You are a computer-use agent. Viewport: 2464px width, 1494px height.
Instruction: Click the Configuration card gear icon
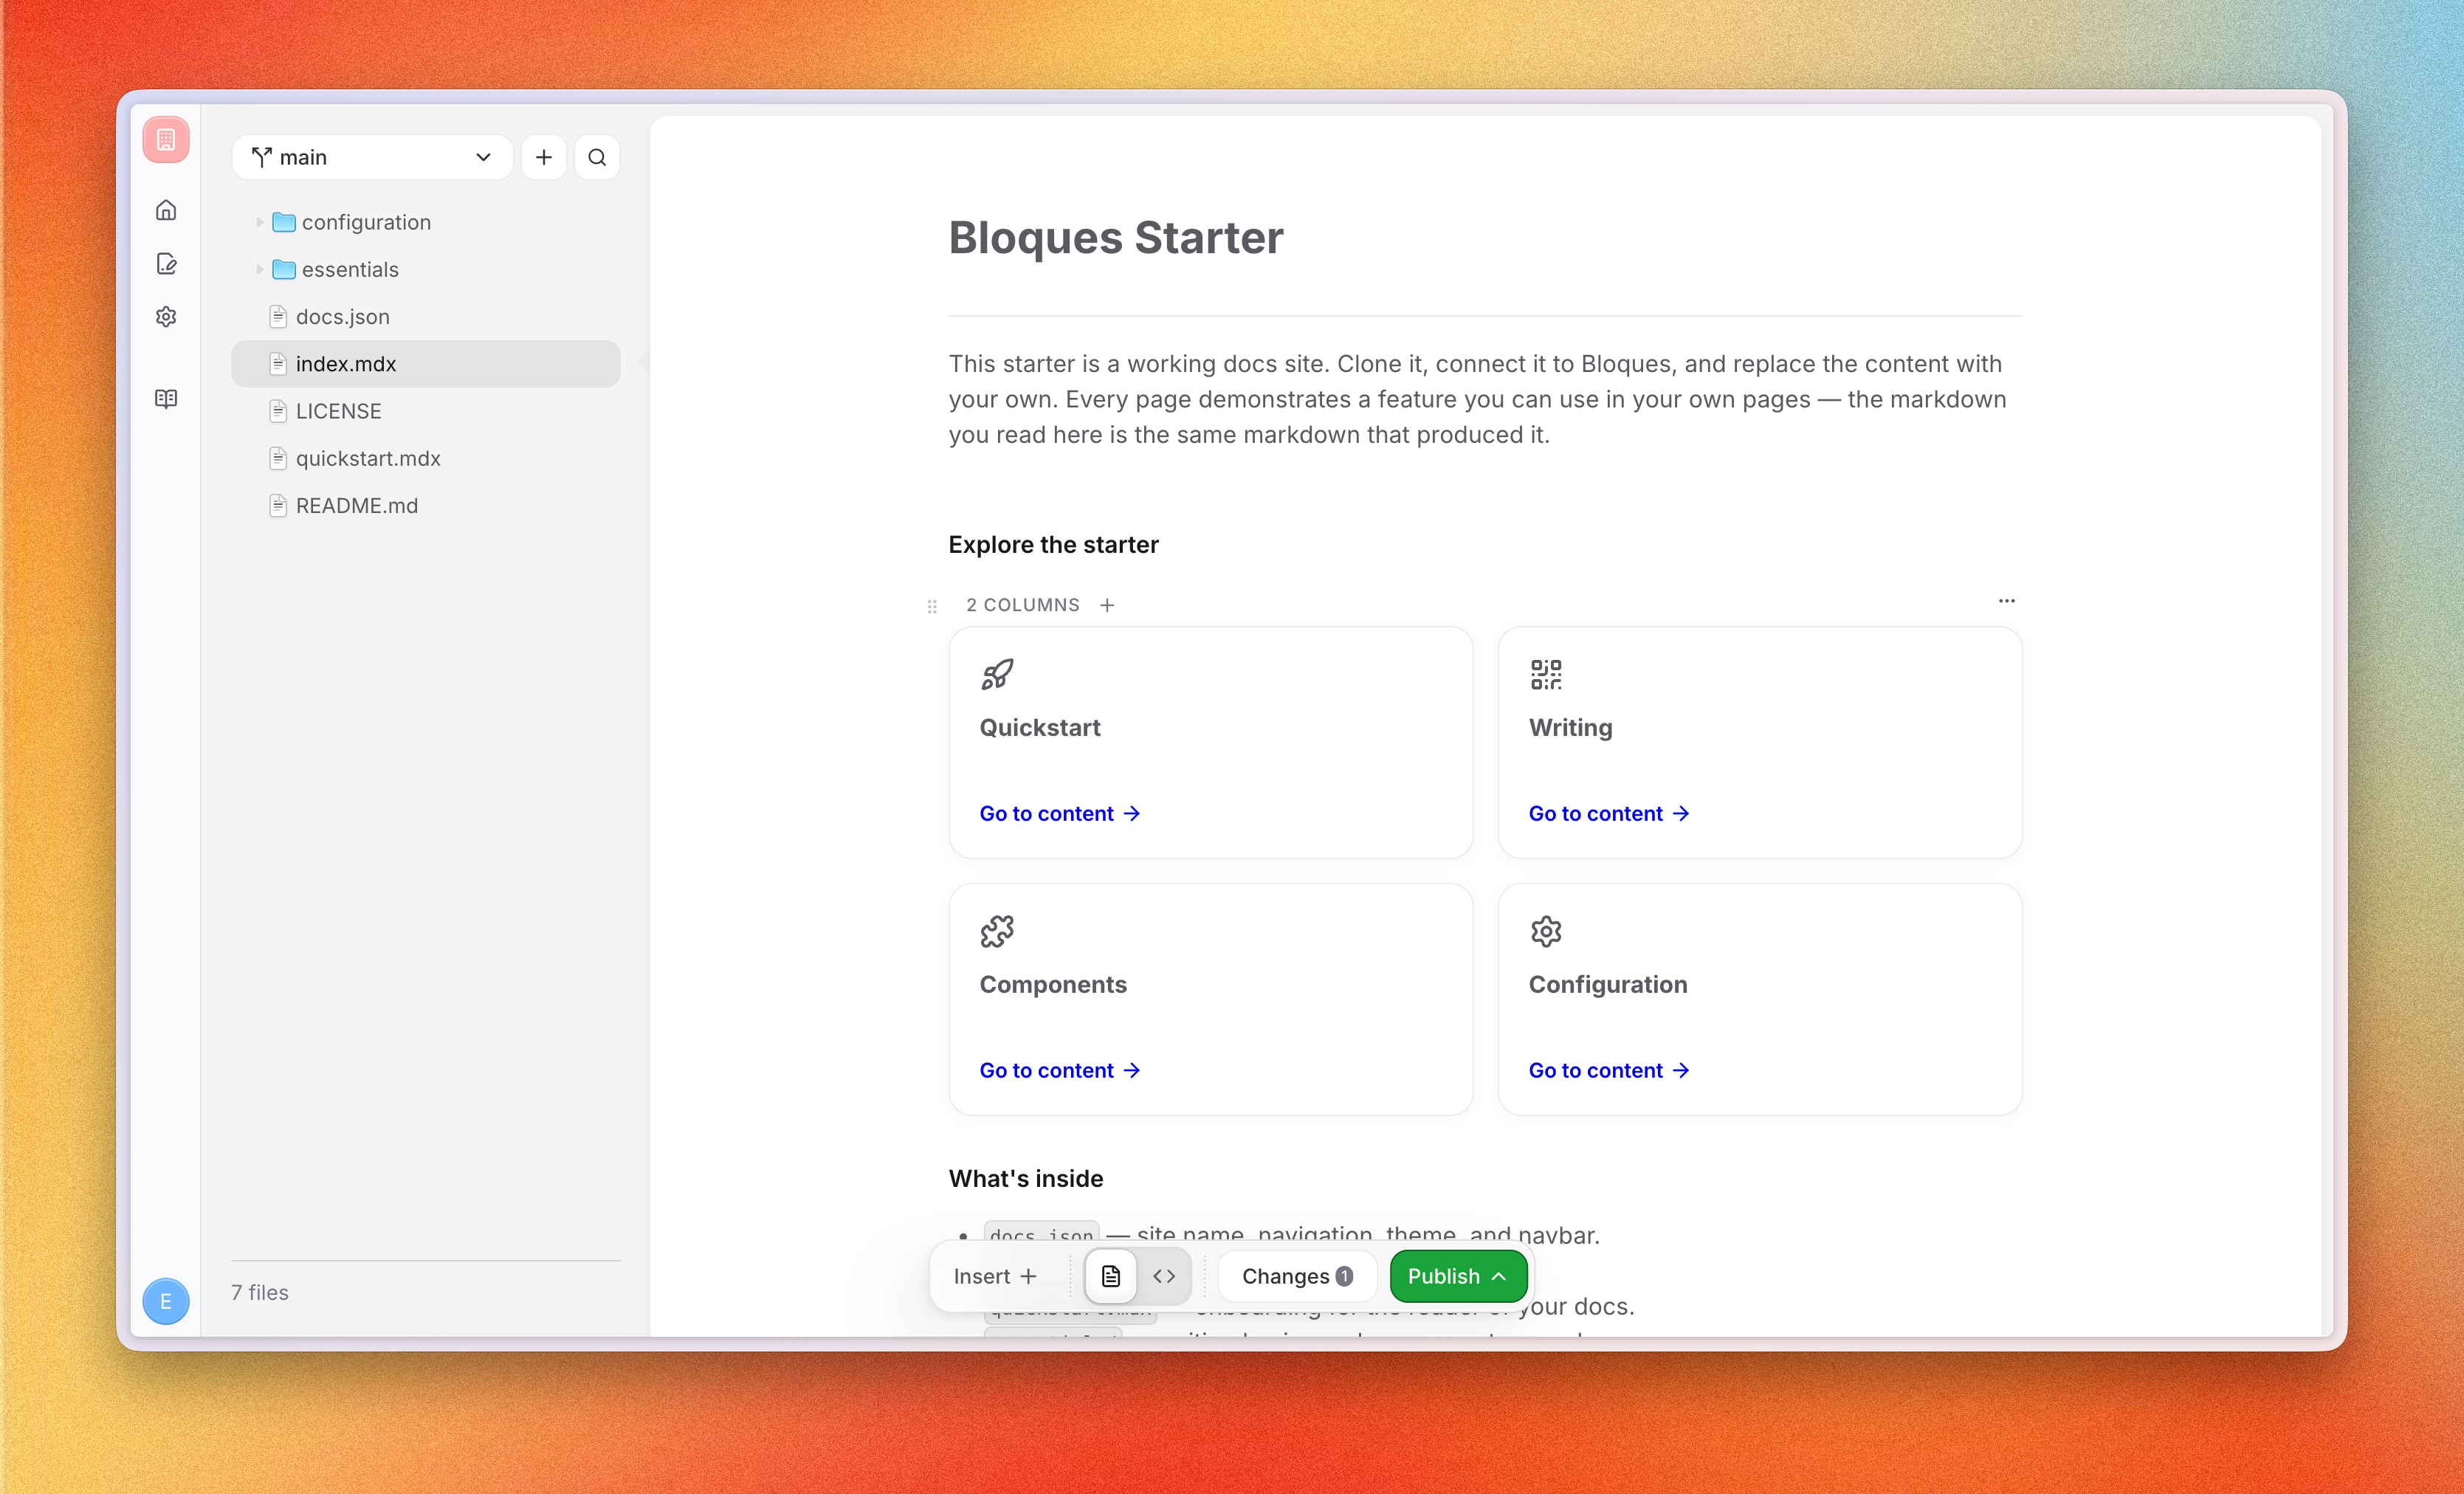point(1546,932)
